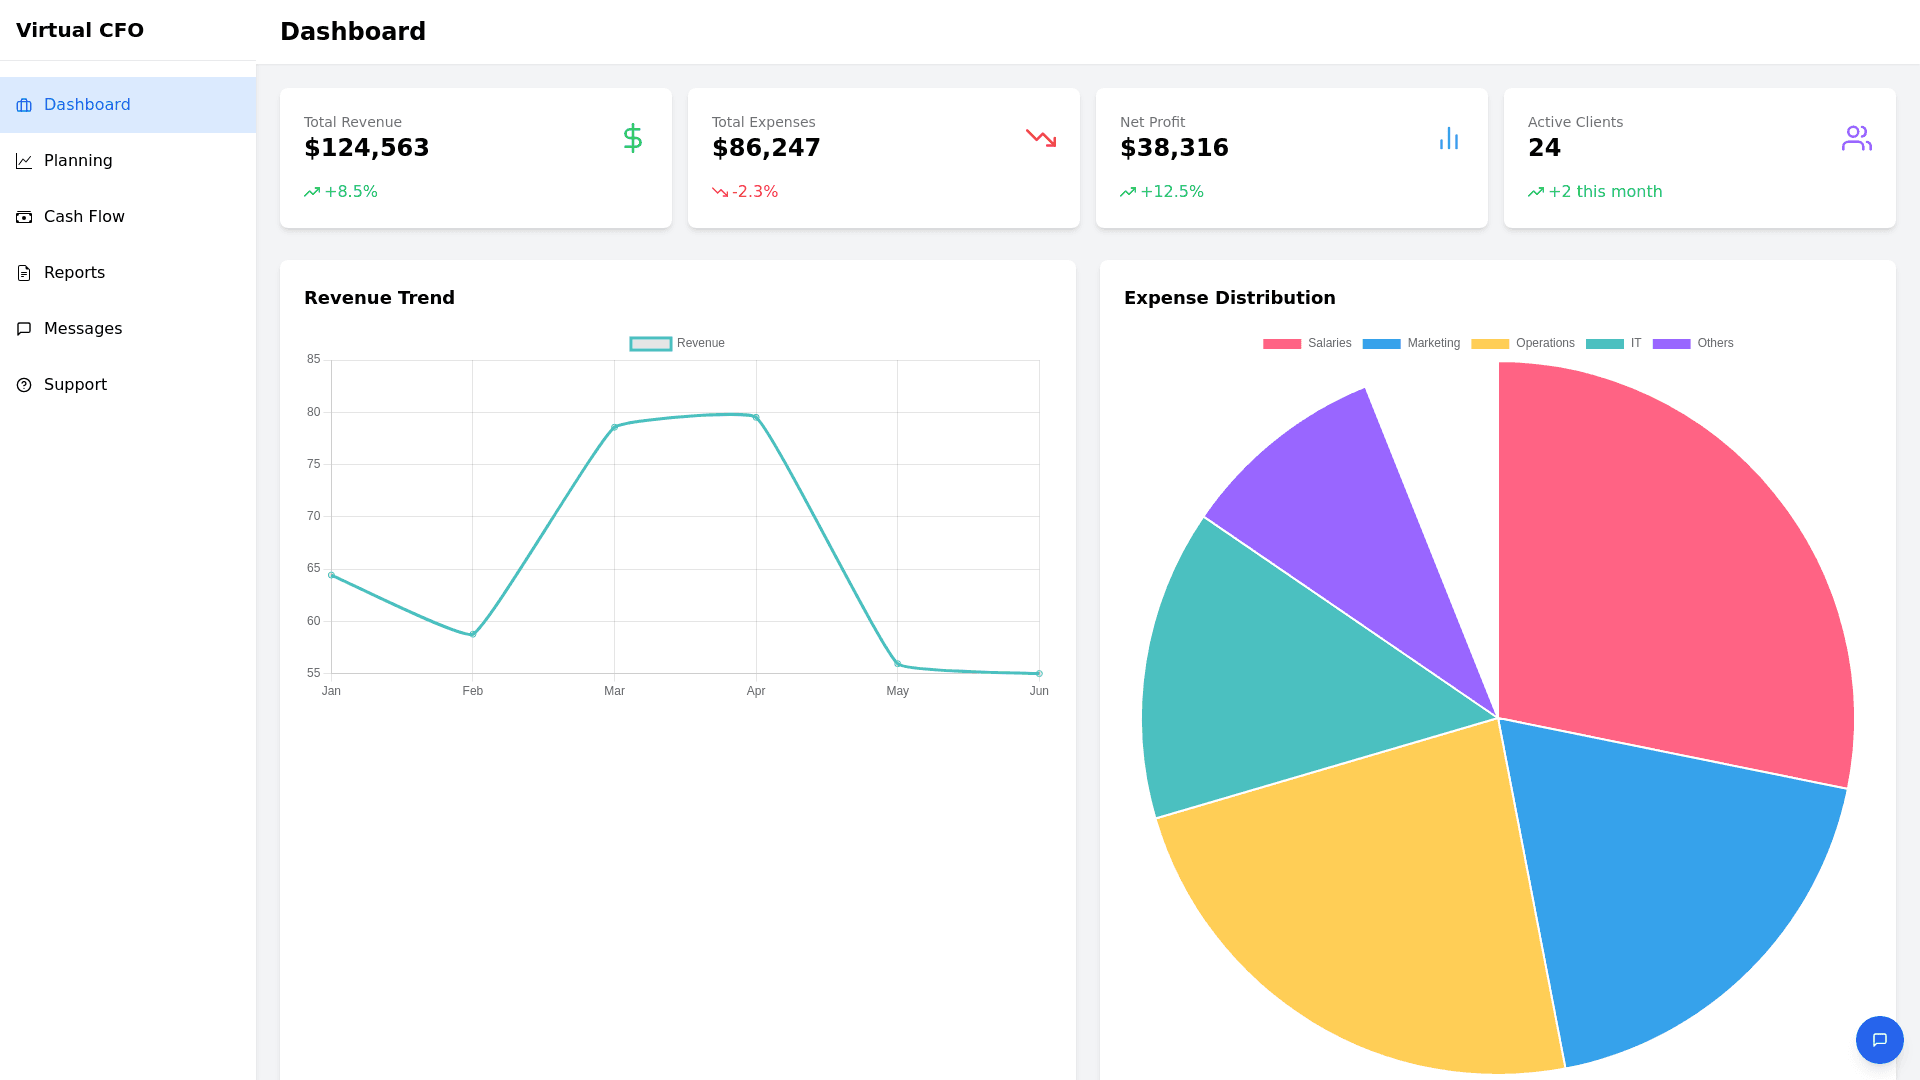Click the Messages speech bubble icon

coord(24,329)
